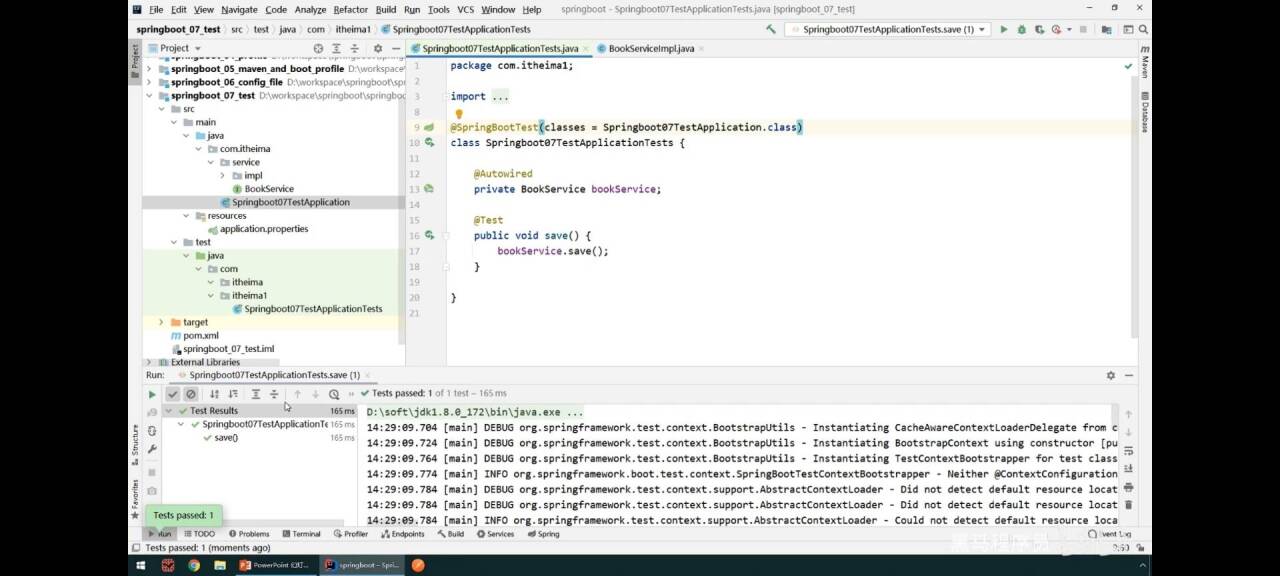
Task: Open the Terminal tool window
Action: (x=300, y=534)
